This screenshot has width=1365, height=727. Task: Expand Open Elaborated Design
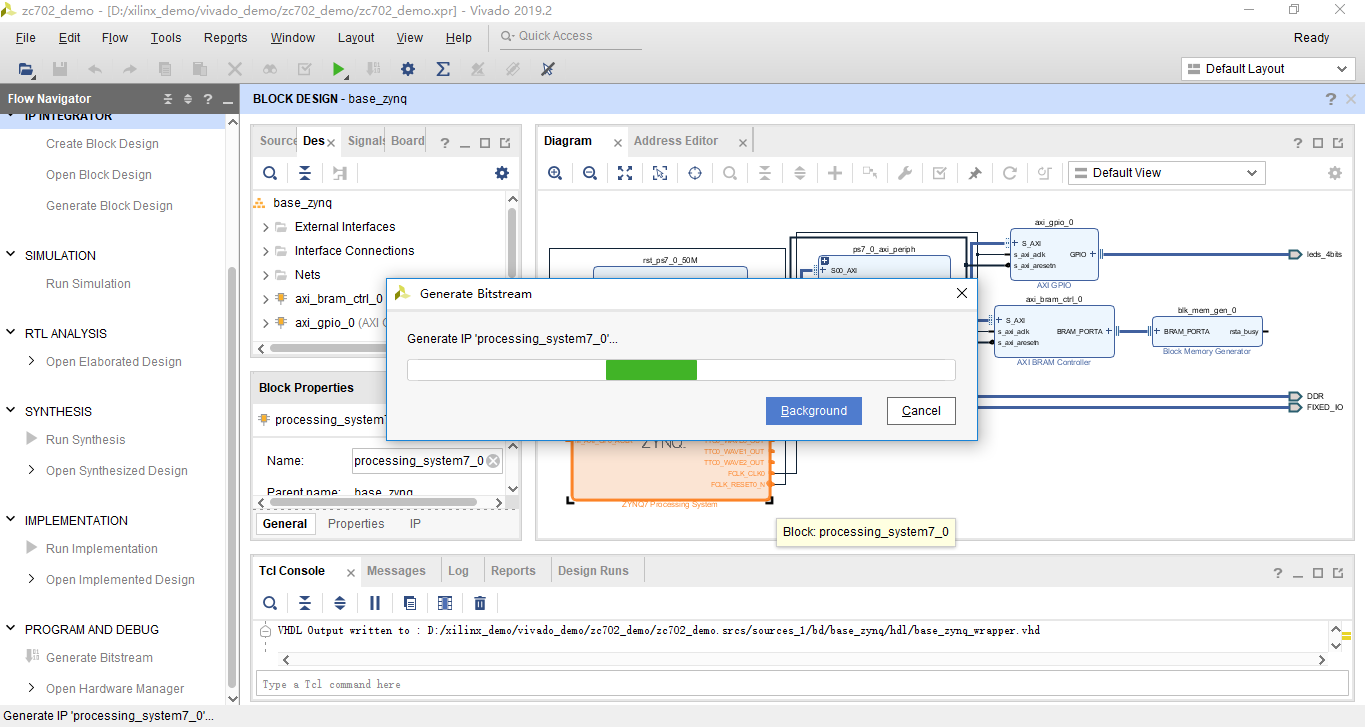click(x=32, y=361)
